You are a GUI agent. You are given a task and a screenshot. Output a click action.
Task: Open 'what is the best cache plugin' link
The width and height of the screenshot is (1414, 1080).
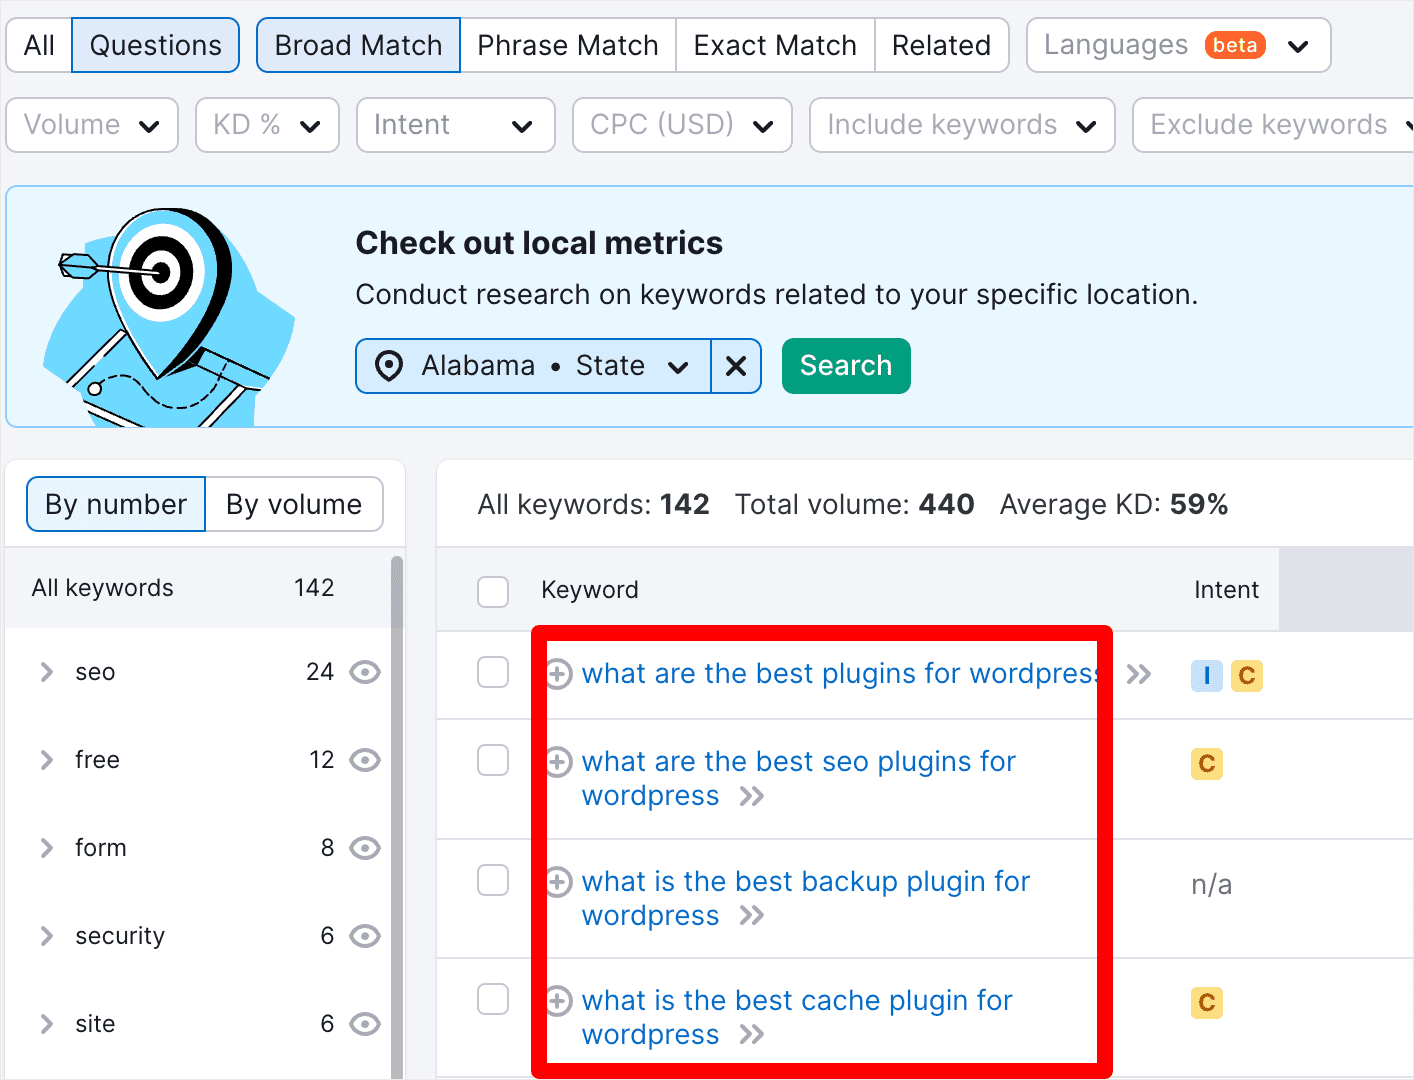point(797,1018)
